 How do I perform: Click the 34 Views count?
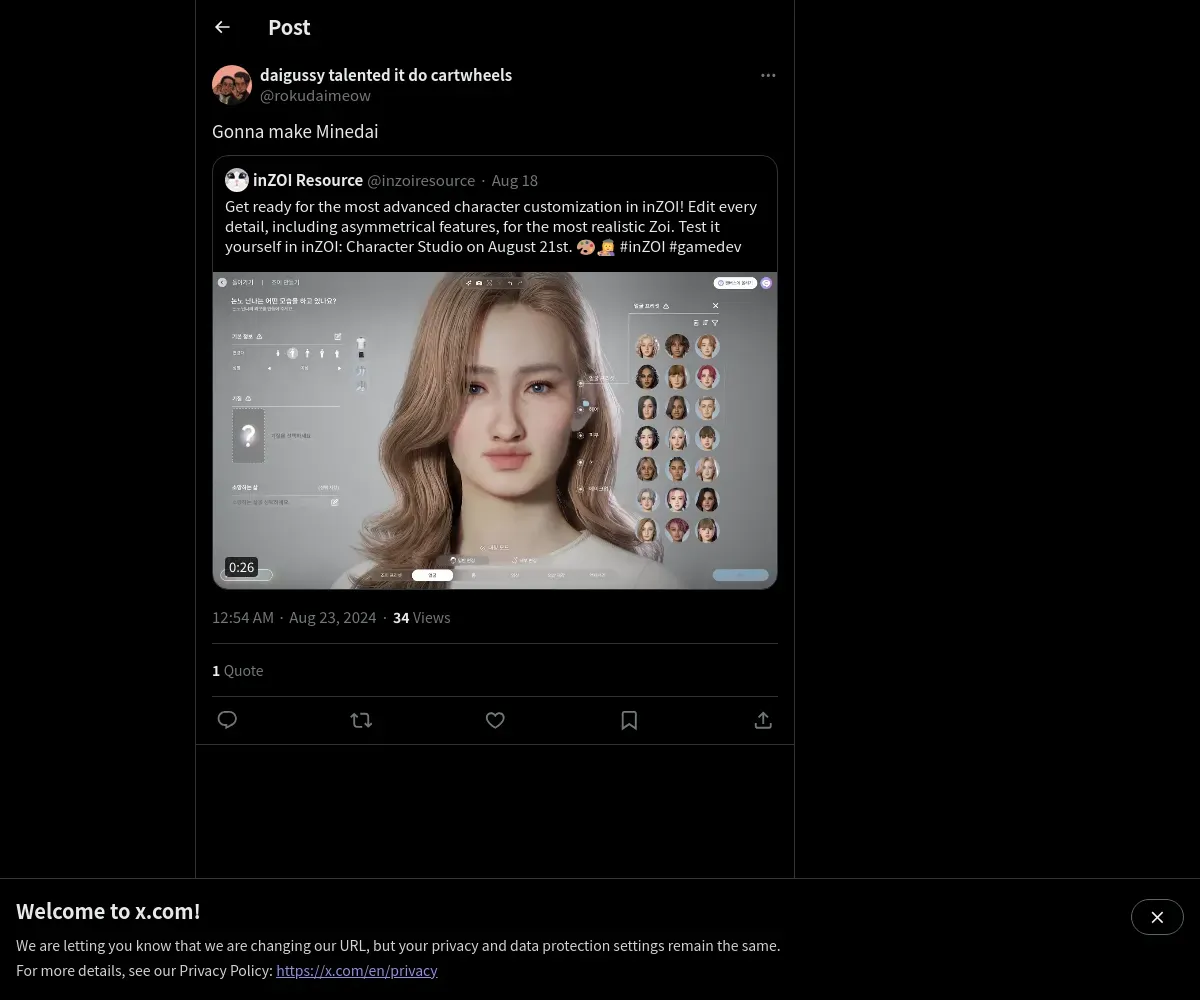click(x=422, y=618)
